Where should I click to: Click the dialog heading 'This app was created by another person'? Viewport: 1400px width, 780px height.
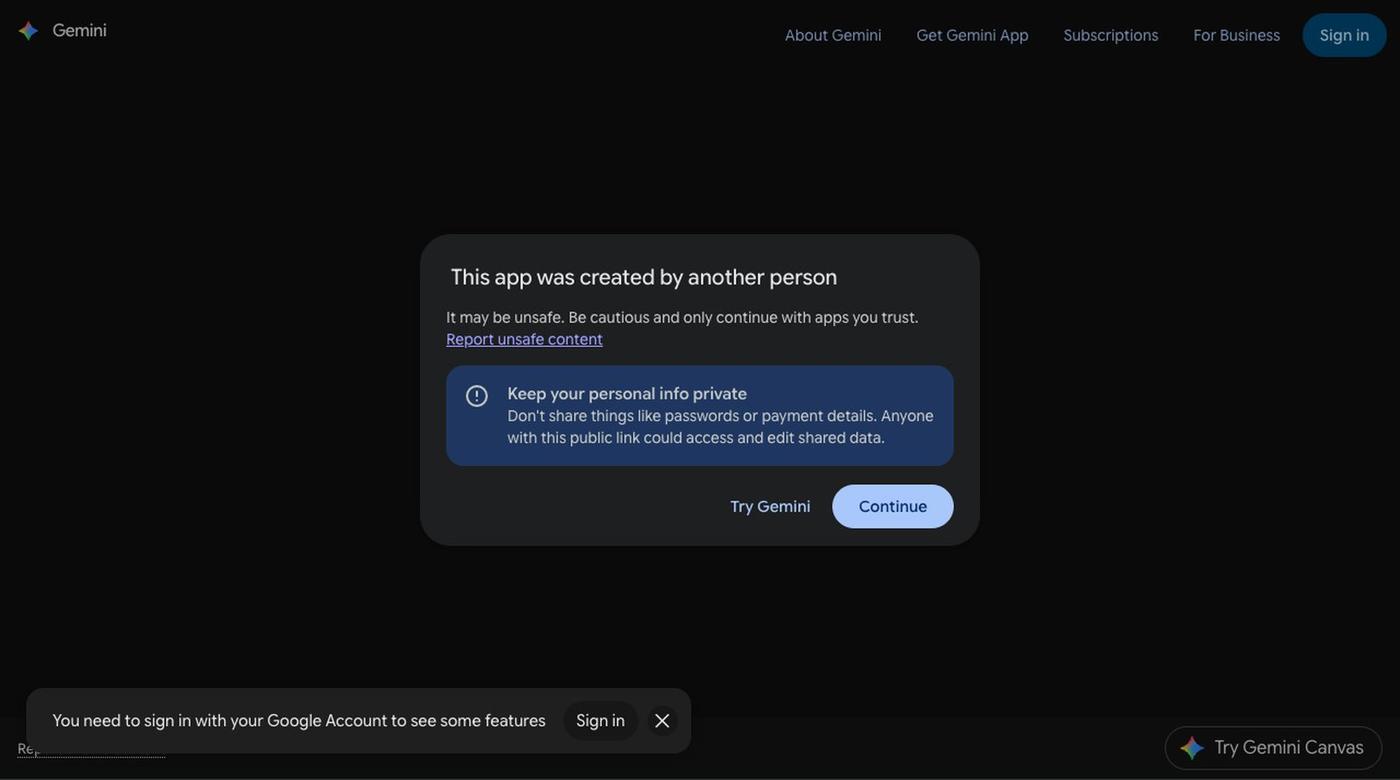tap(644, 277)
